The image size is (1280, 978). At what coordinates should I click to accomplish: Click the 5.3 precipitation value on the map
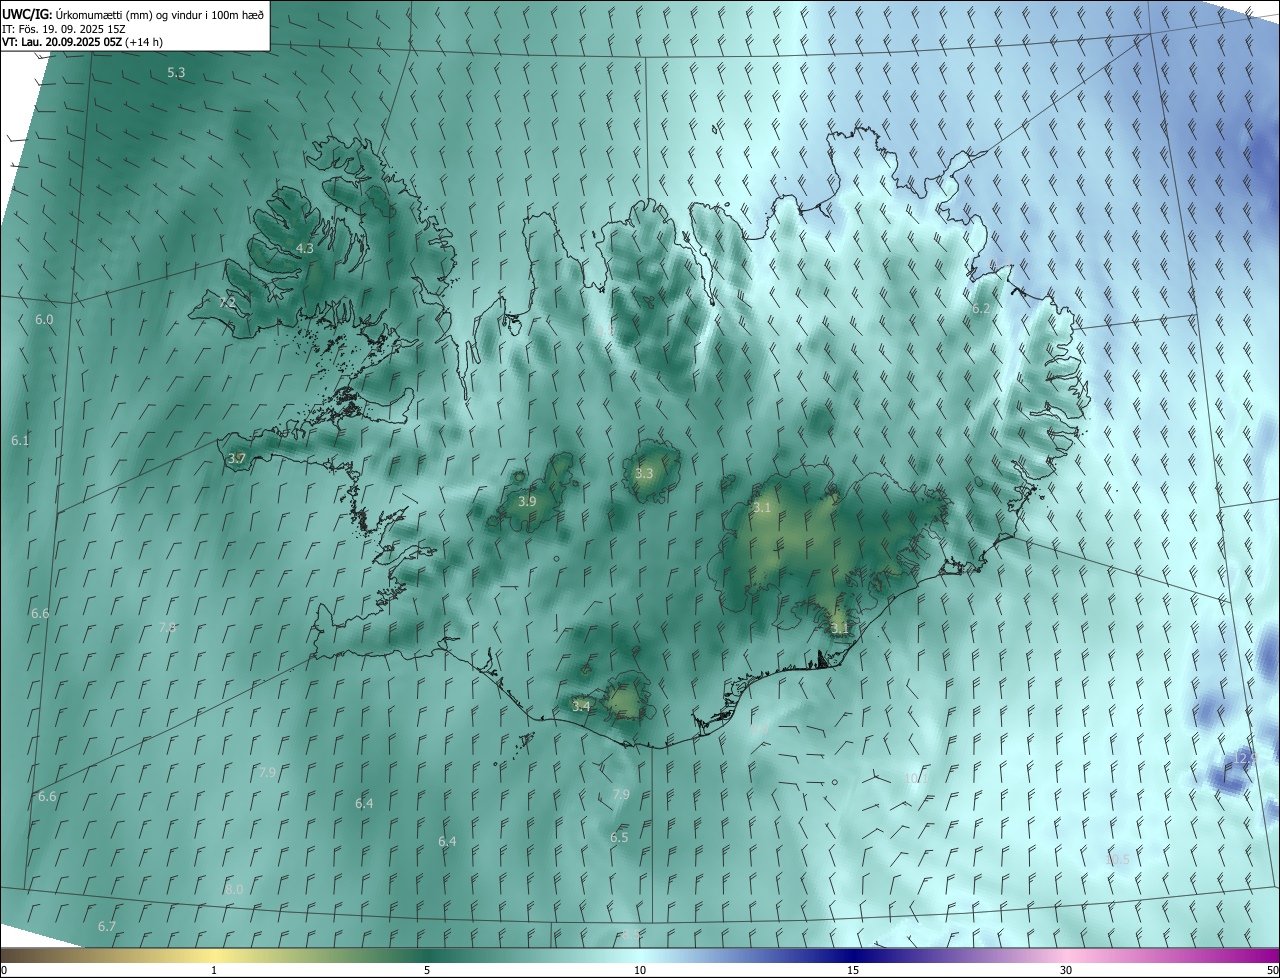tap(176, 72)
